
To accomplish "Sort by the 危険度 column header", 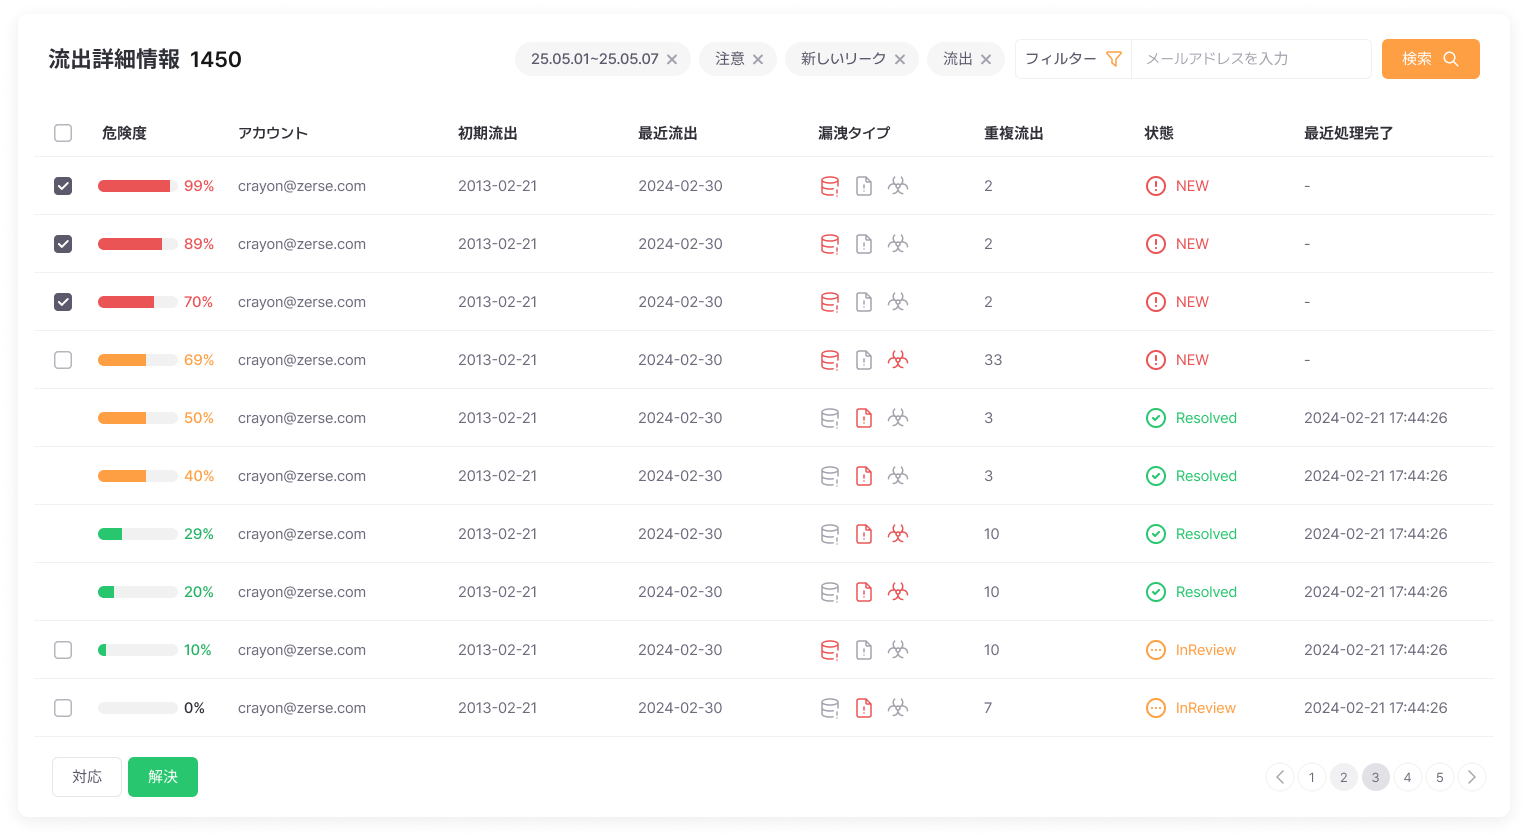I will point(124,133).
